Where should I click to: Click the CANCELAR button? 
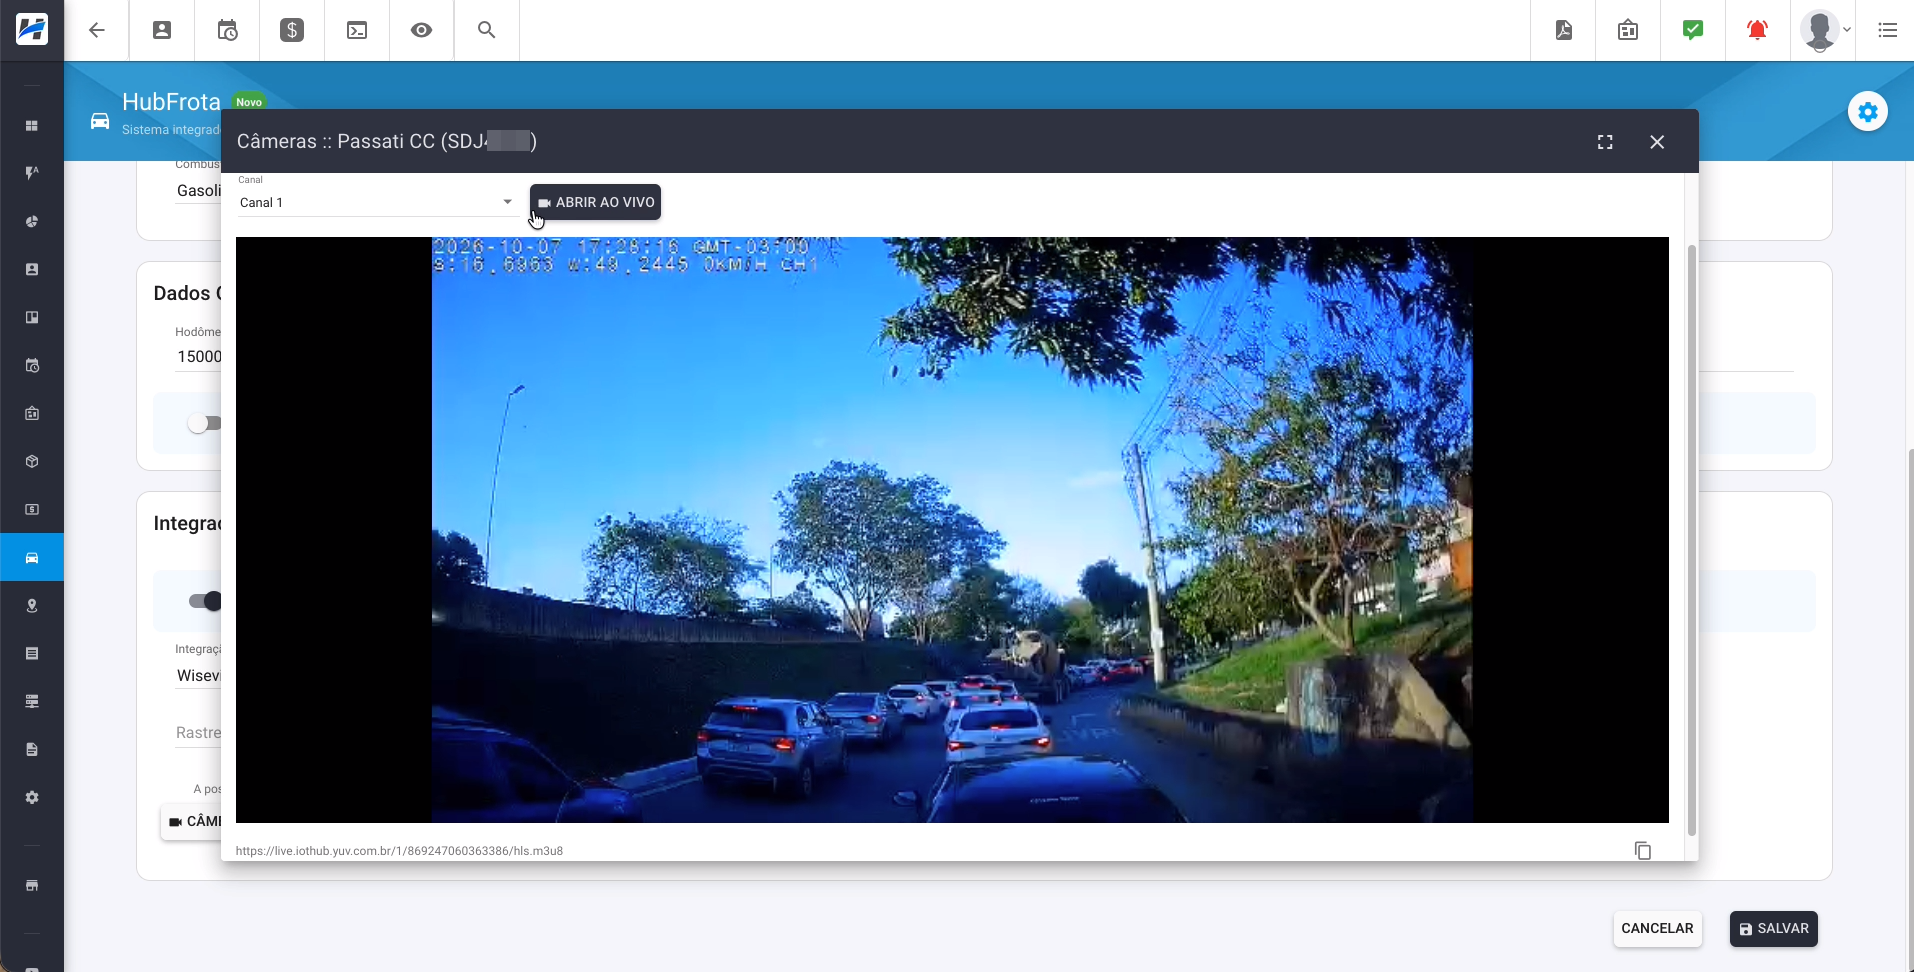(x=1657, y=929)
